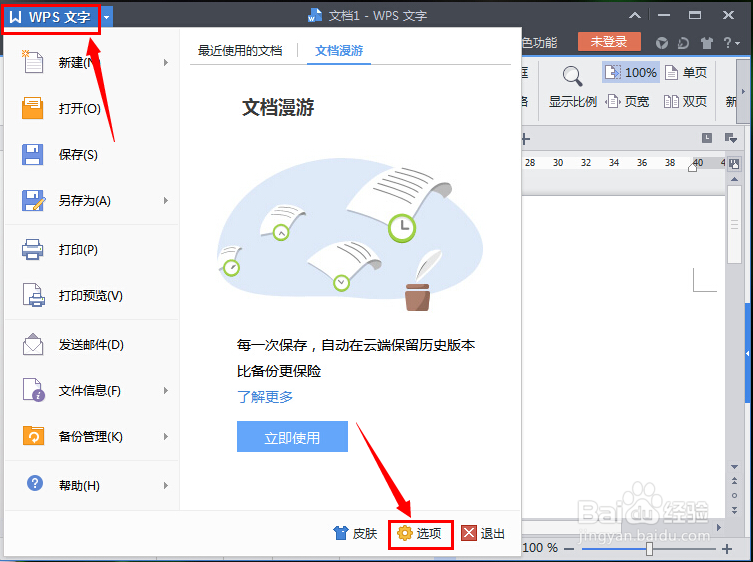Click the vertical scrollbar thumb
753x562 pixels.
pos(734,224)
